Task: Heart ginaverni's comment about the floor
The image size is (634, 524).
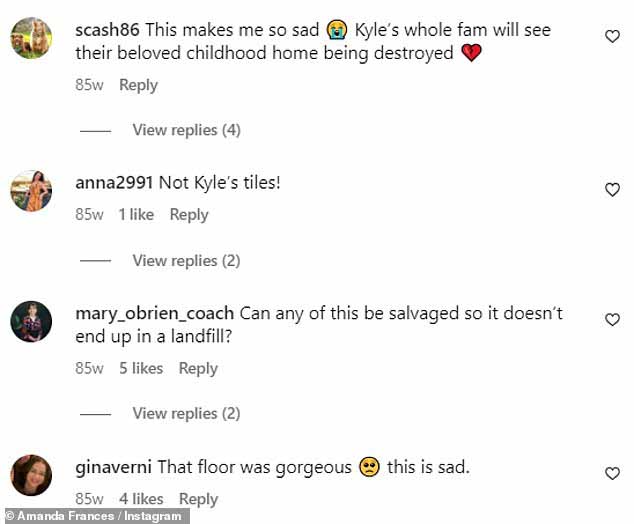Action: (x=612, y=473)
